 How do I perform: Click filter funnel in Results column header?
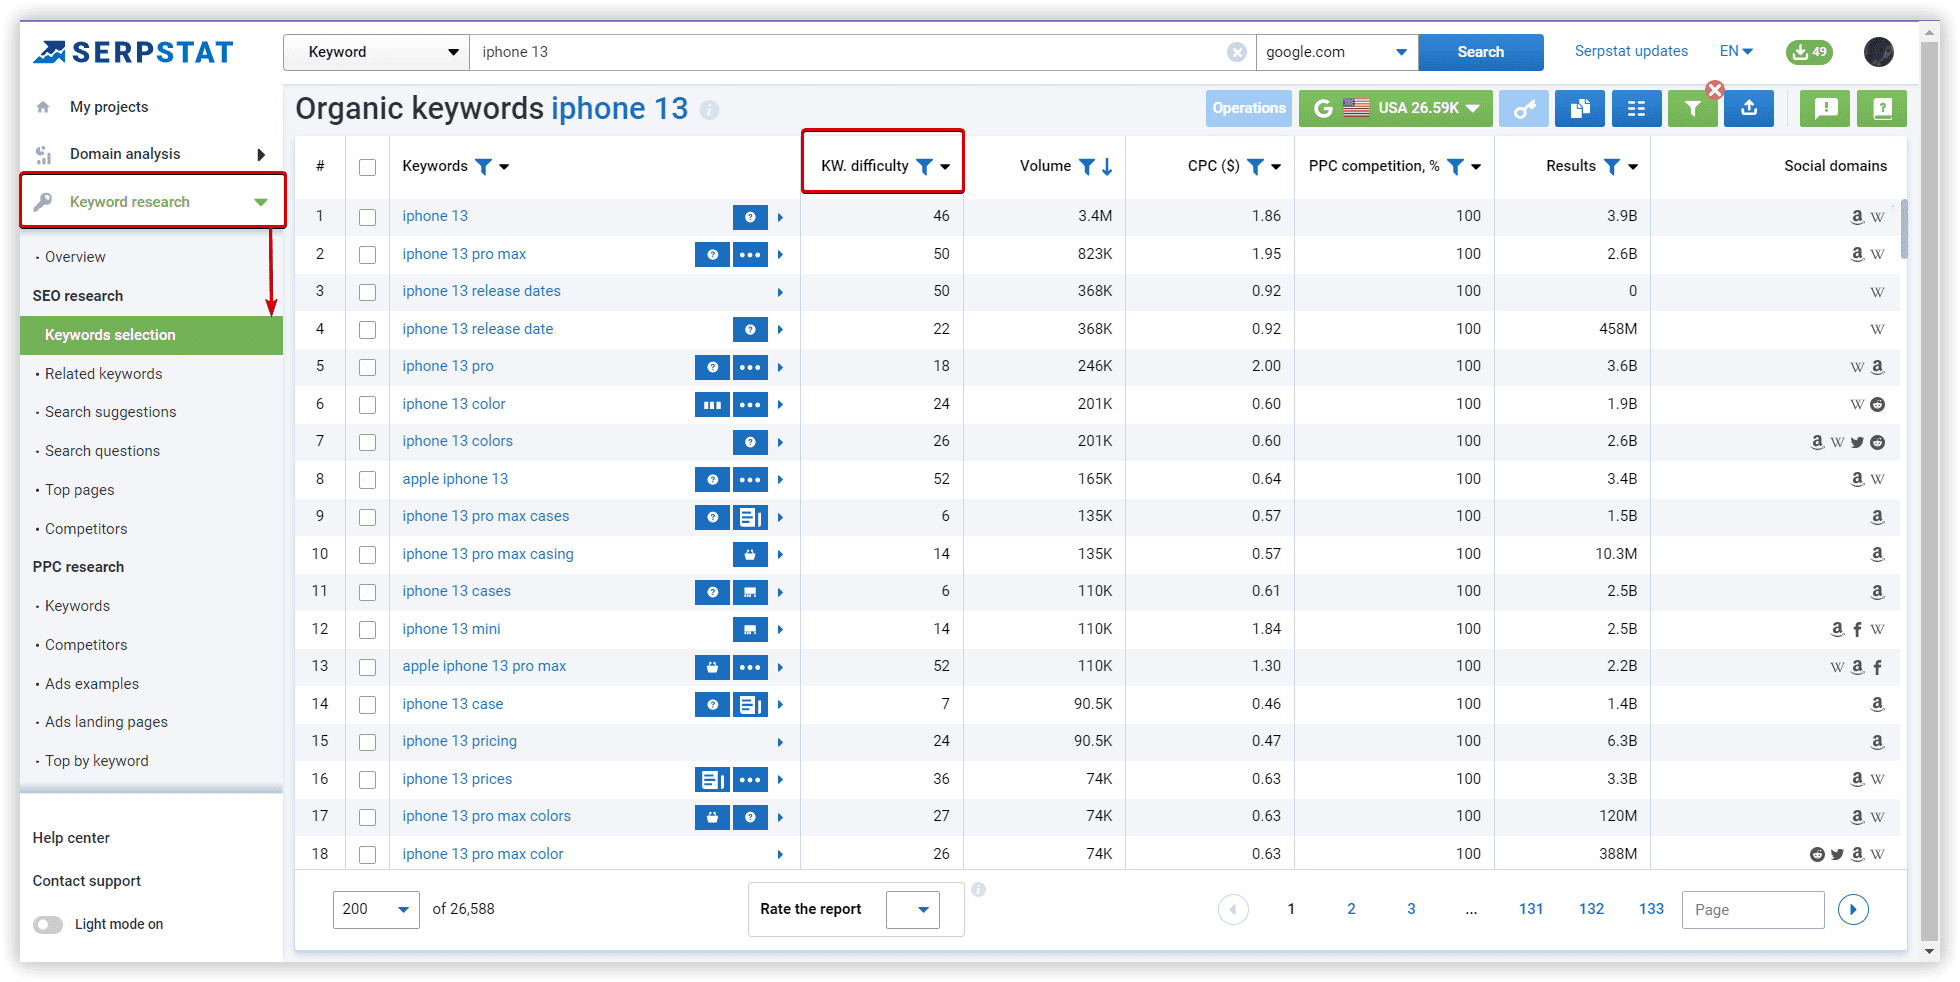tap(1611, 166)
